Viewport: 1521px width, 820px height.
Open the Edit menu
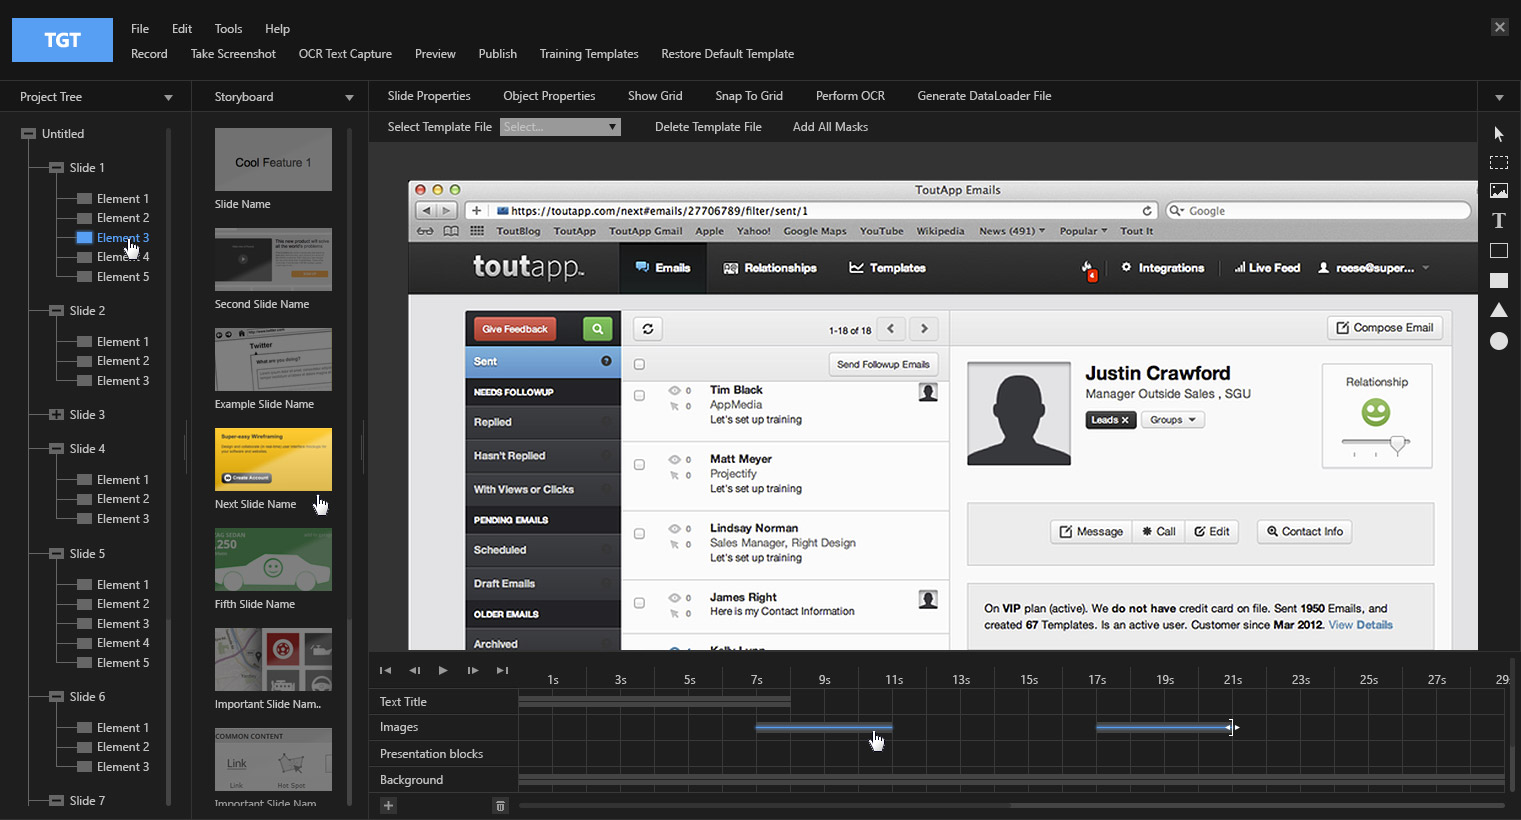182,29
